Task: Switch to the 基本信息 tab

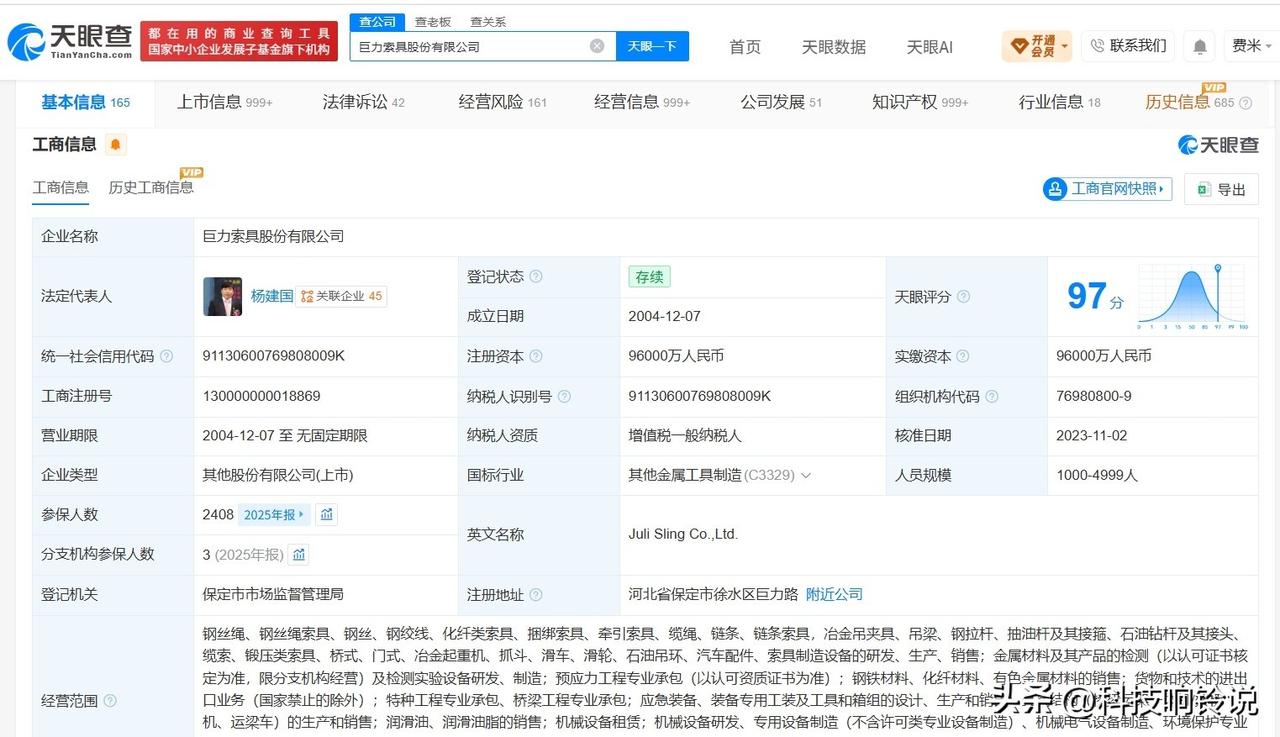Action: 86,102
